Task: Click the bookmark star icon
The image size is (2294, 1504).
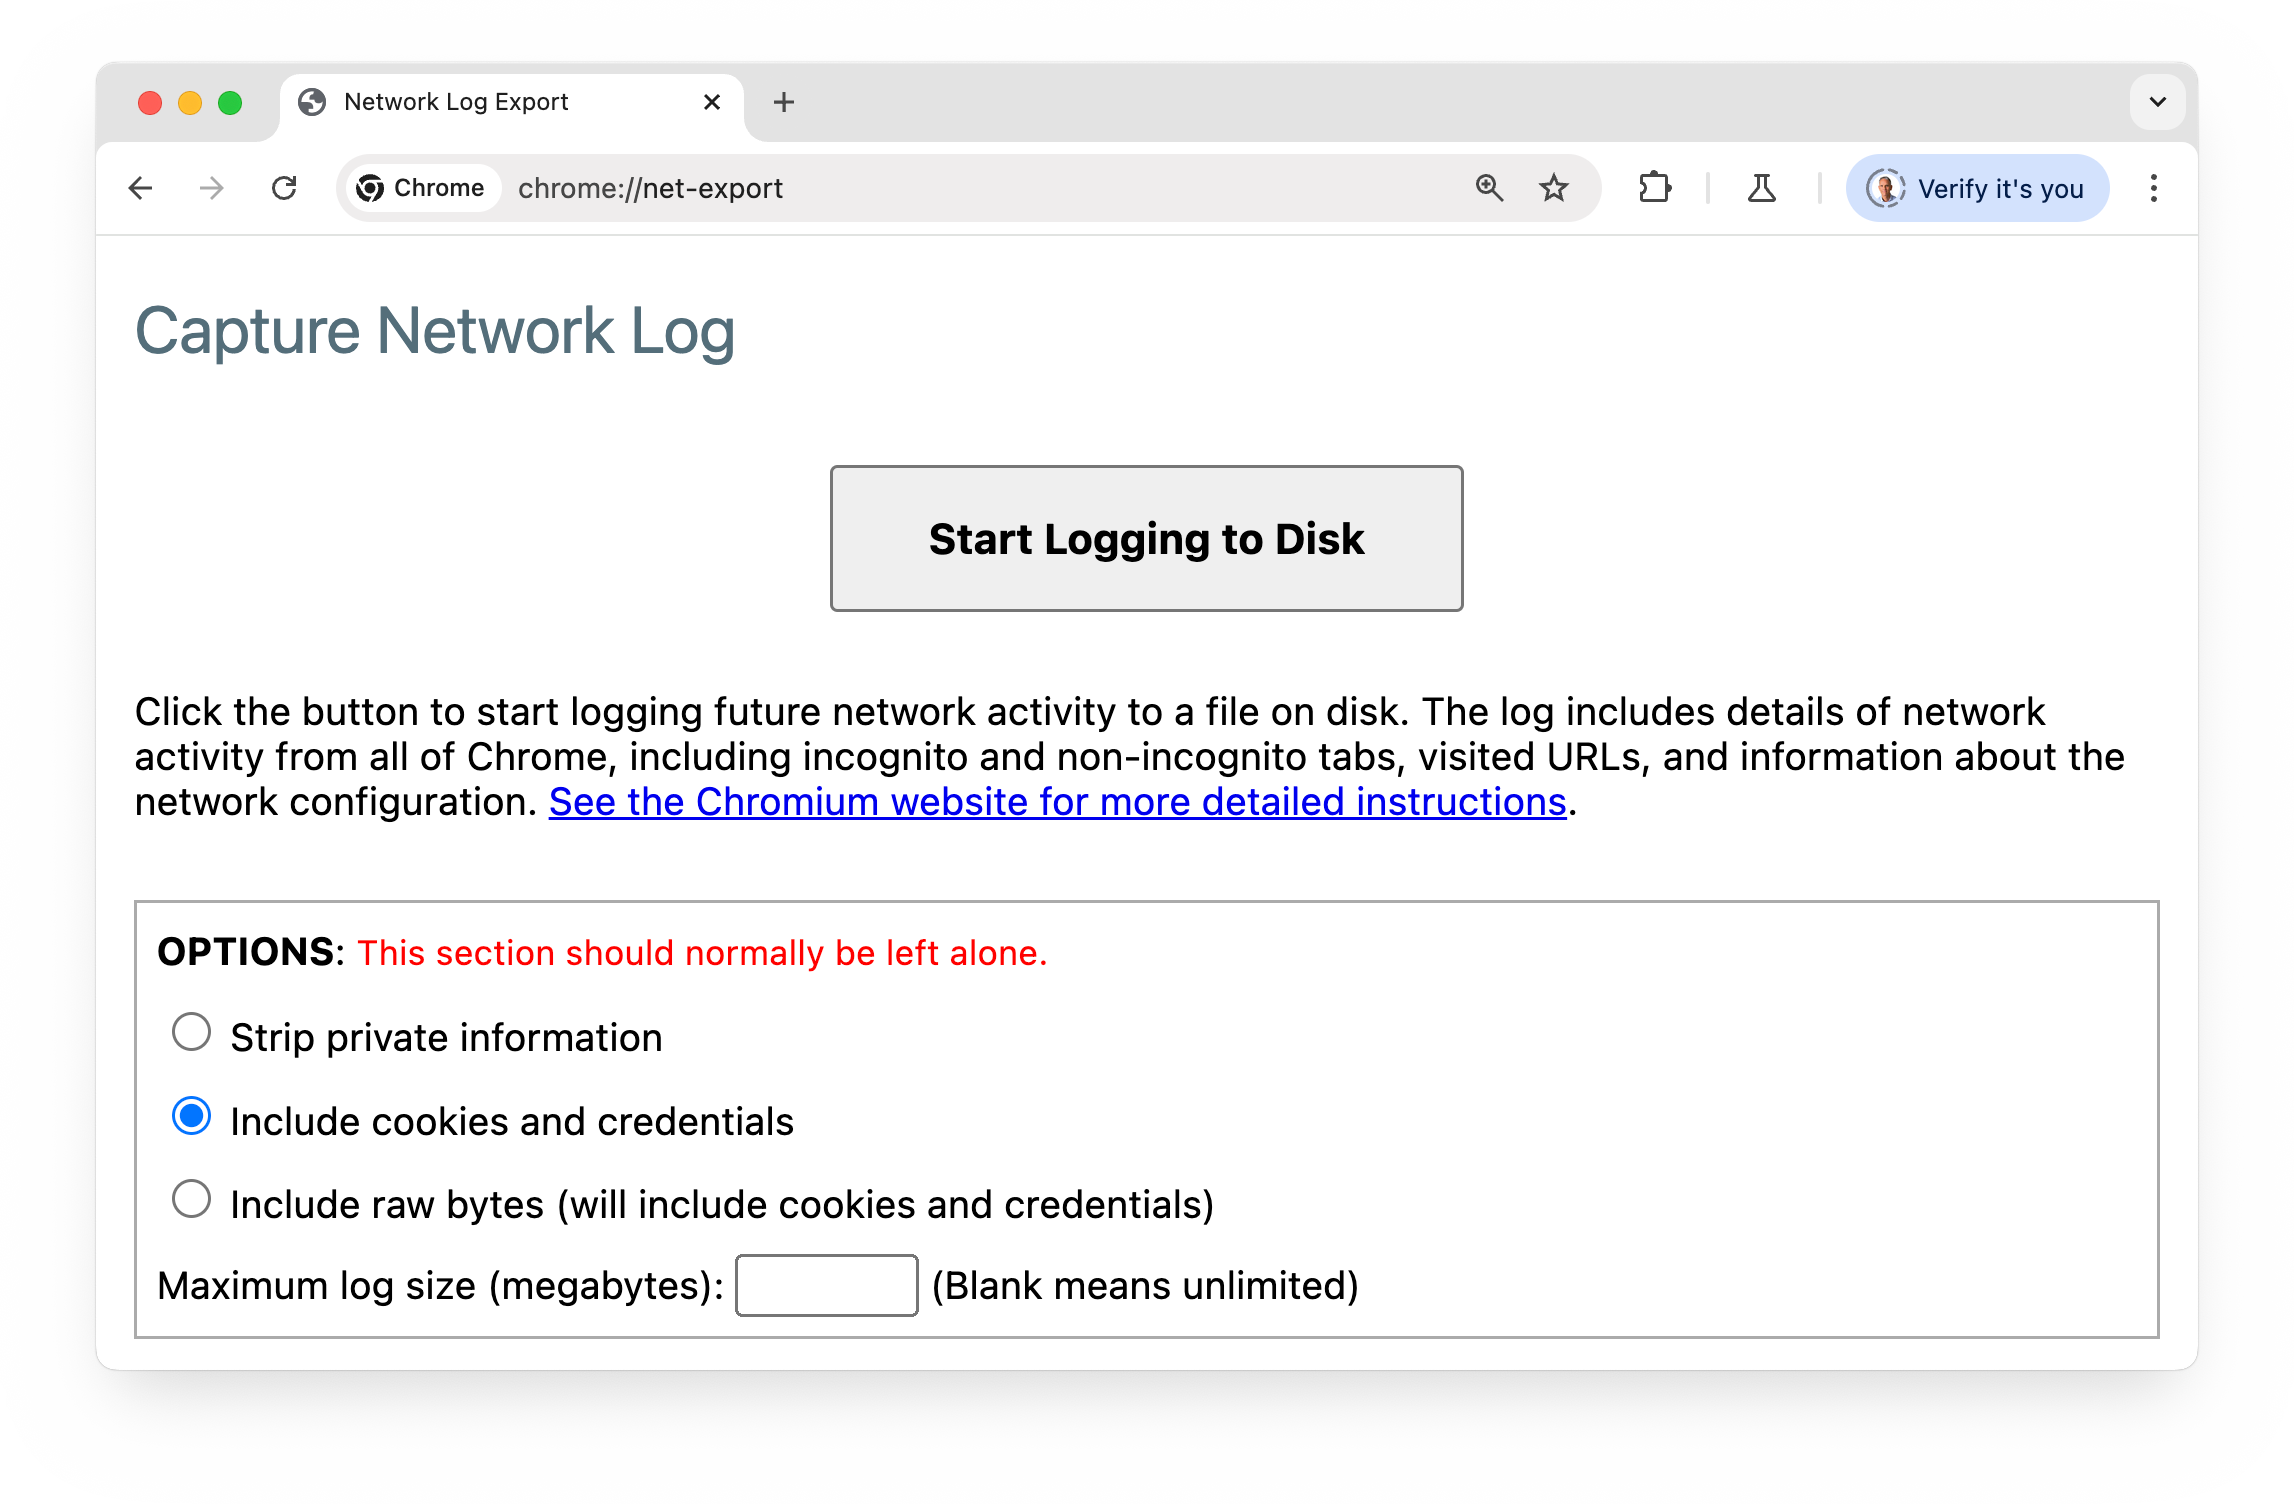Action: (1551, 188)
